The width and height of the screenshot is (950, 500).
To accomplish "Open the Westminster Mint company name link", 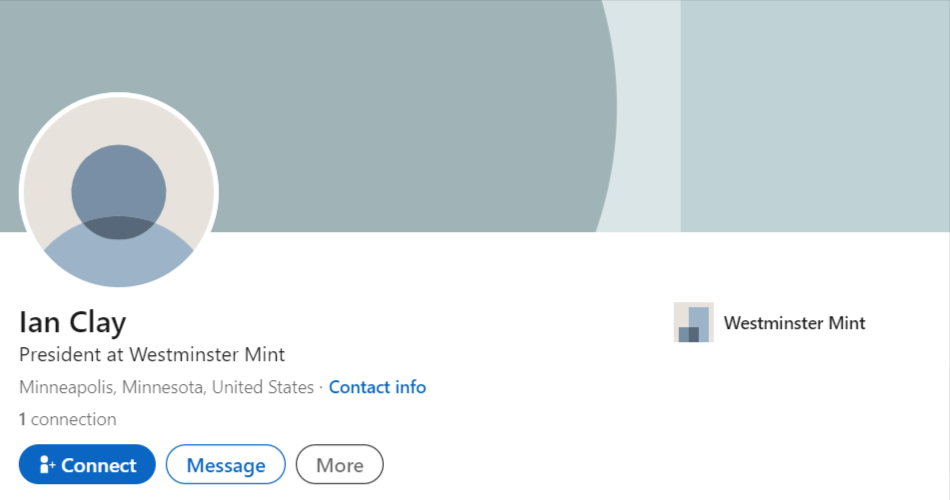I will point(794,323).
